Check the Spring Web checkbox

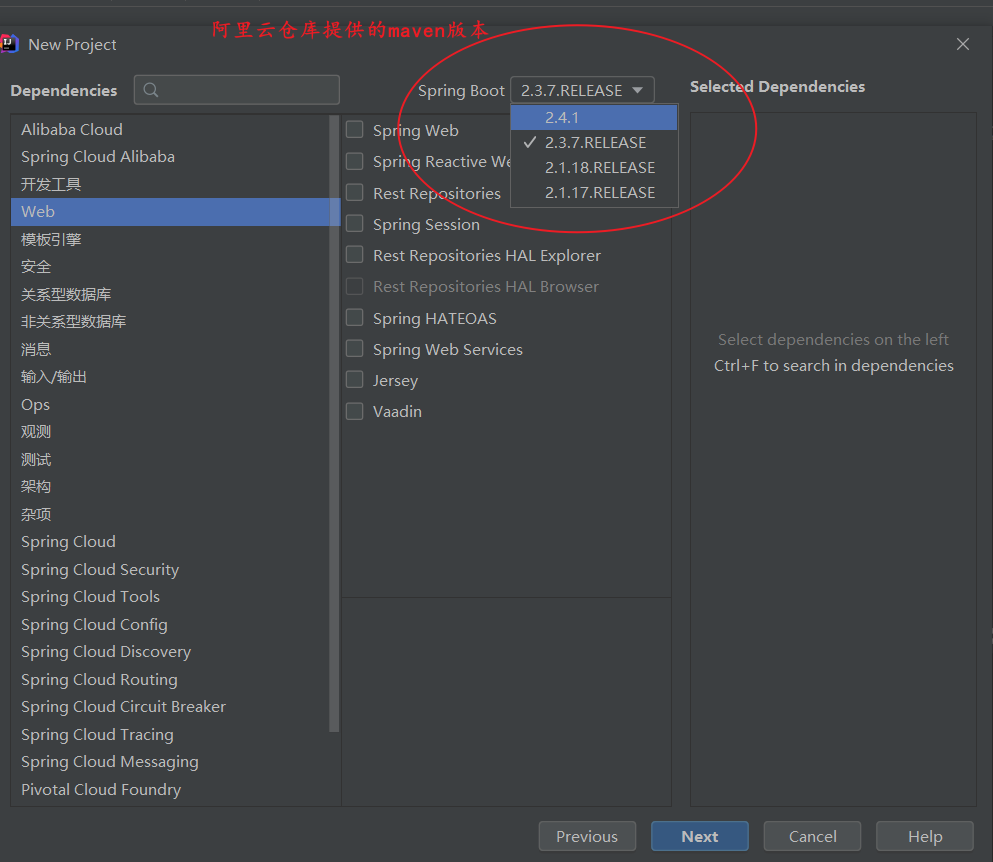tap(355, 130)
